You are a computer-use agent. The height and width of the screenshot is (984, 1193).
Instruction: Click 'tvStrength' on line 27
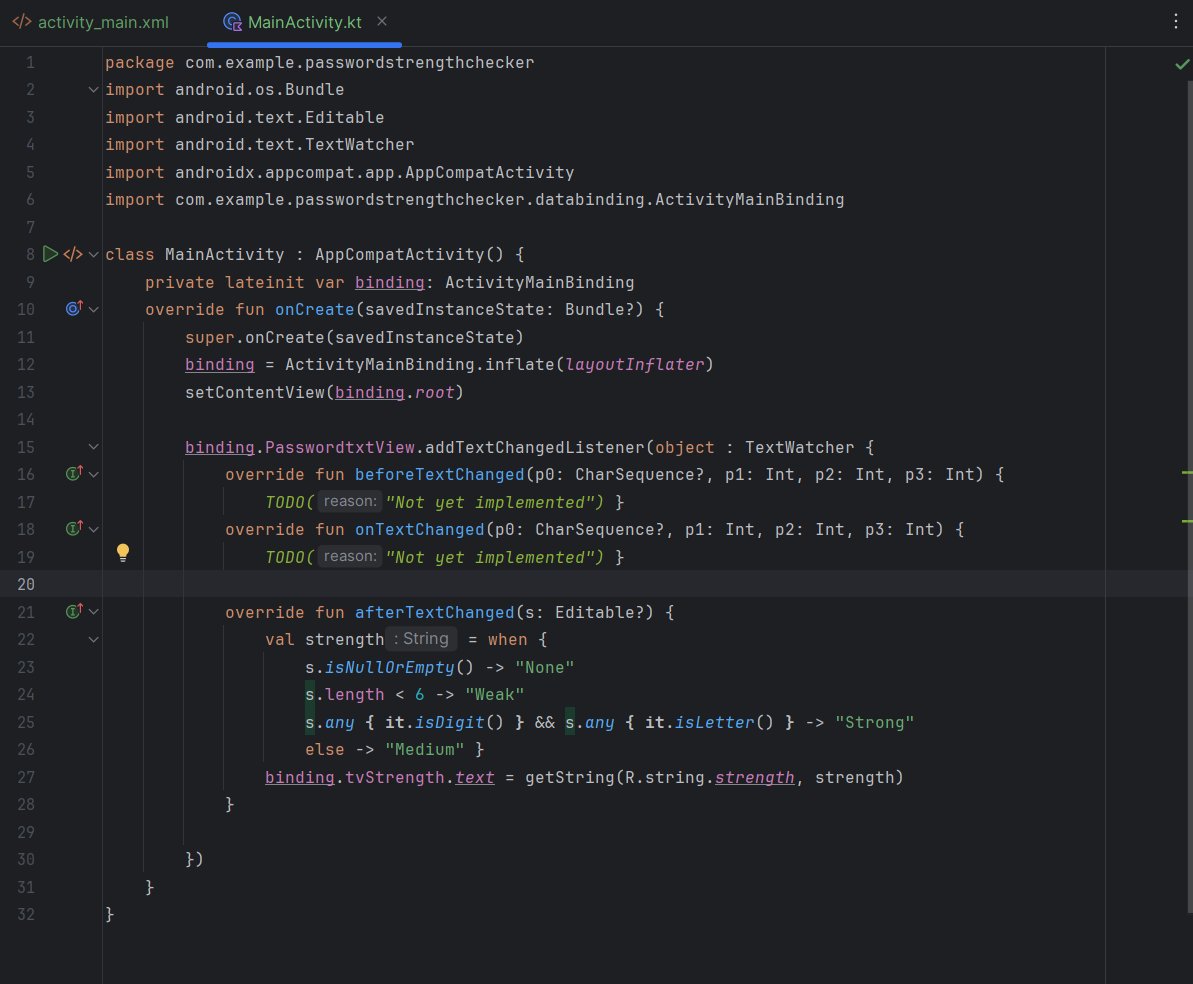coord(395,778)
